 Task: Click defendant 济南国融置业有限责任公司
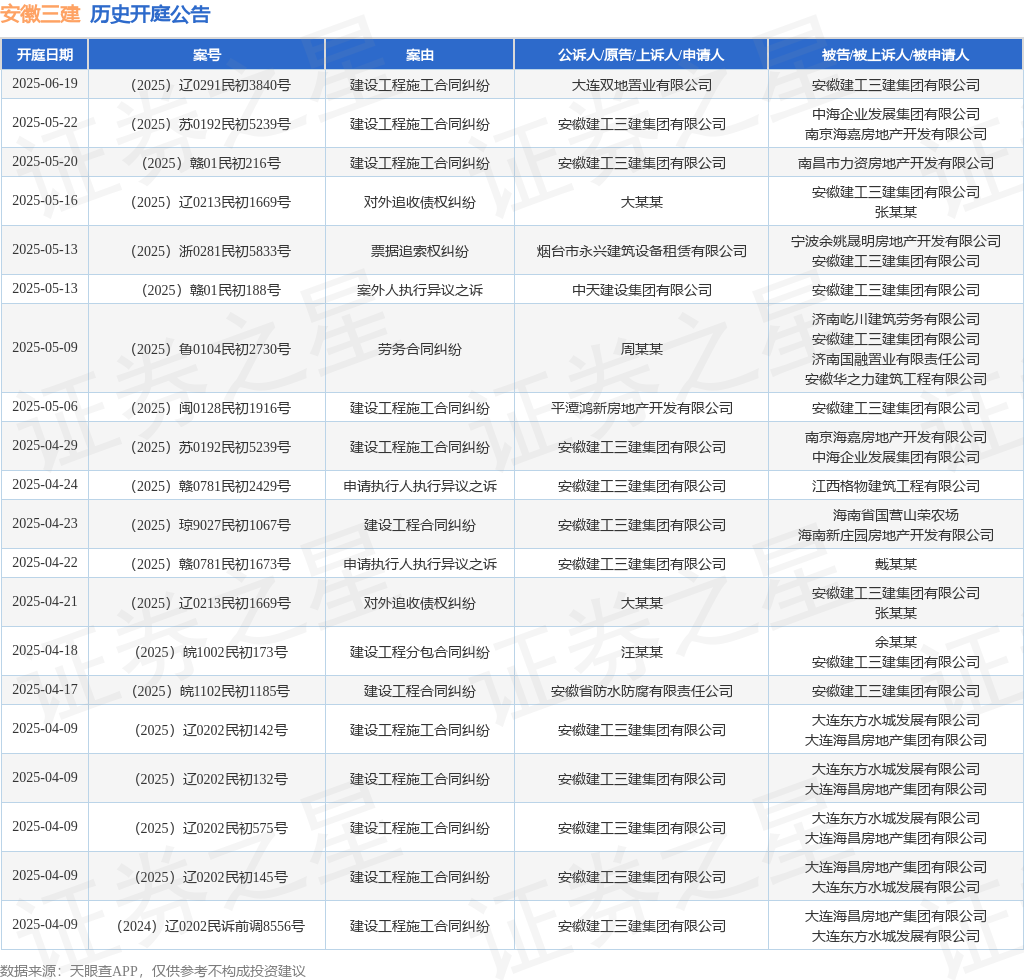coord(895,358)
